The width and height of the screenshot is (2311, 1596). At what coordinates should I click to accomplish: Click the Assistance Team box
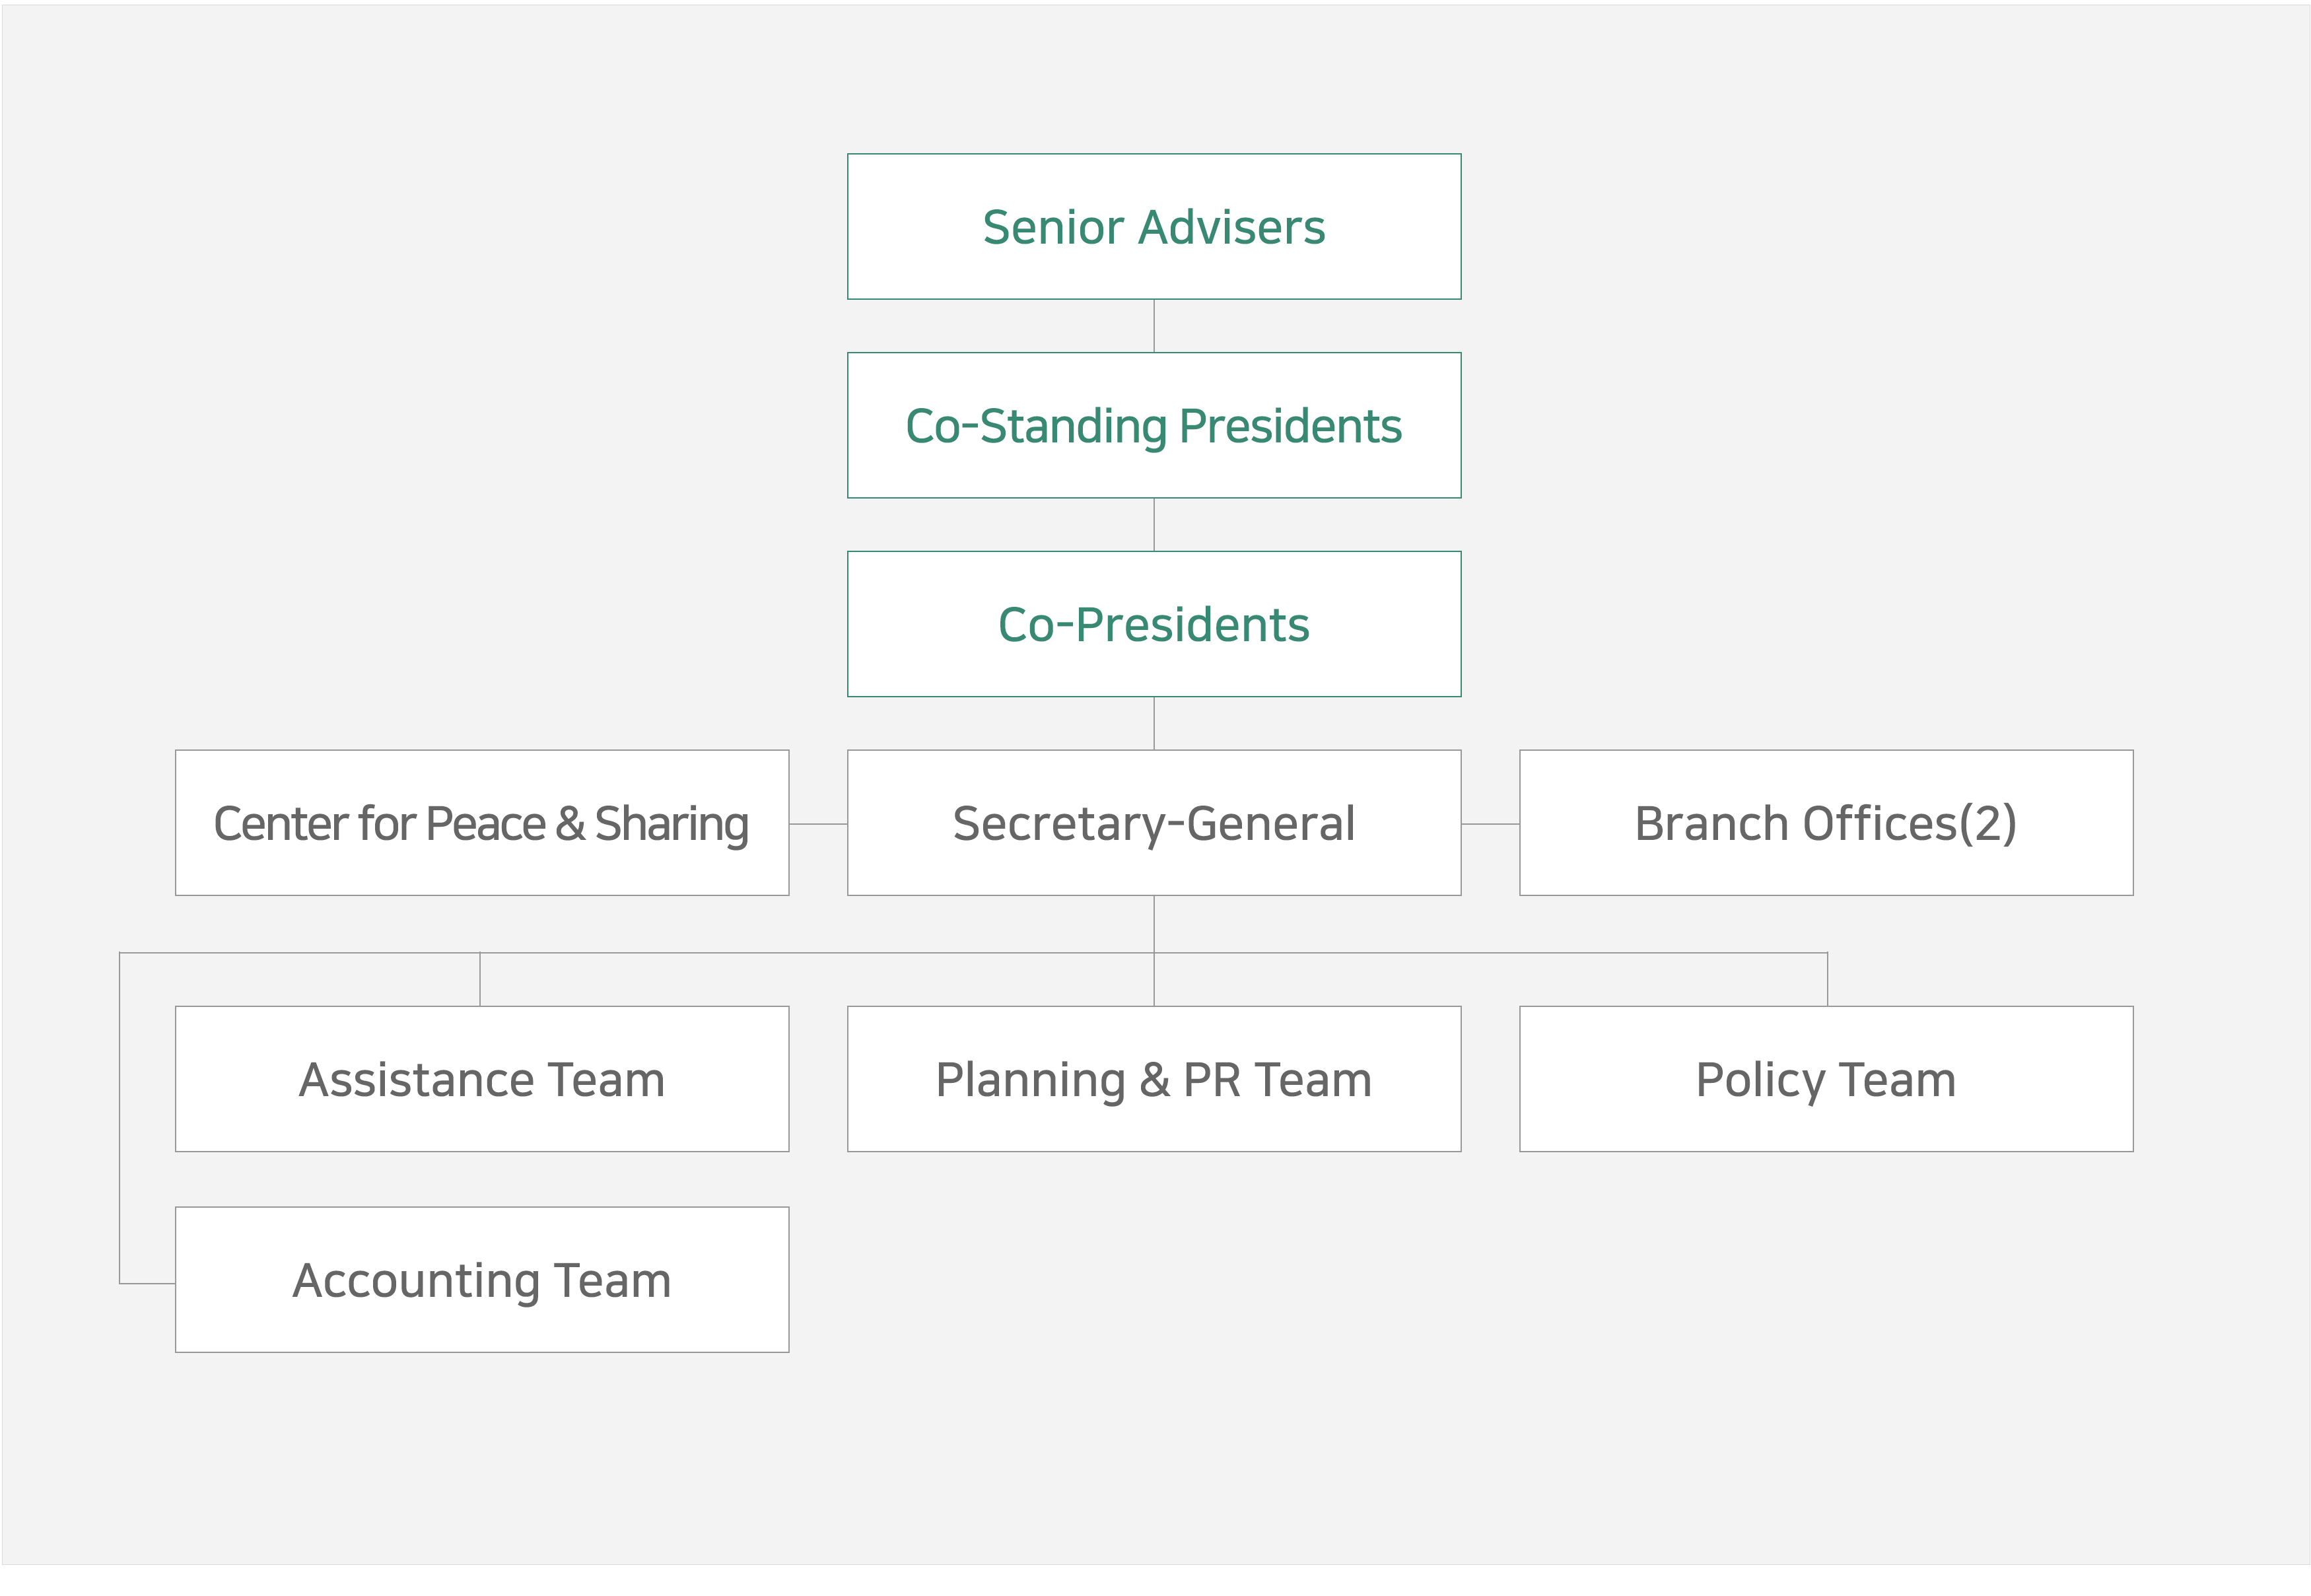pyautogui.click(x=482, y=1079)
